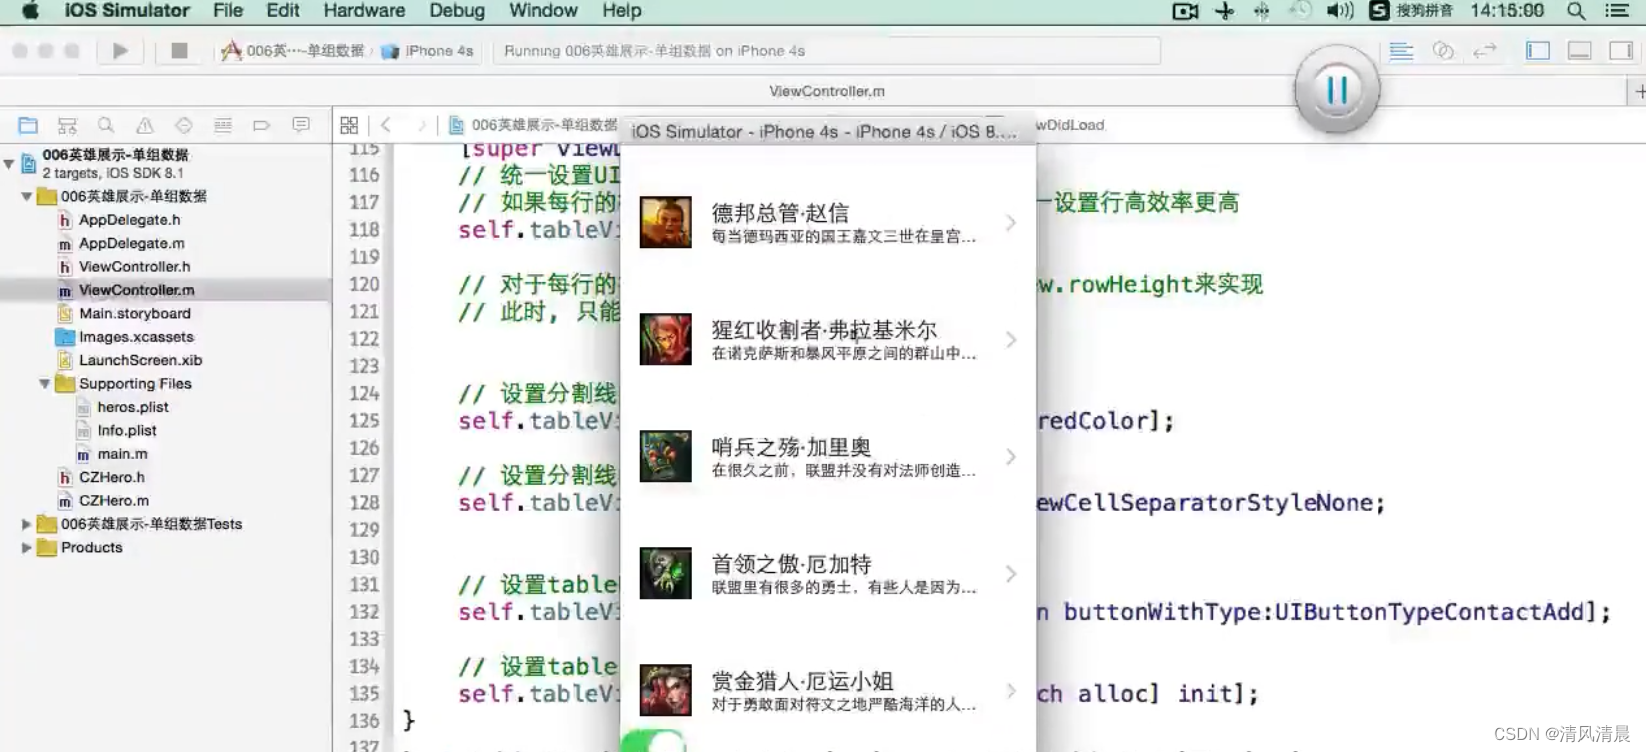Click the round pause button overlay
Image resolution: width=1646 pixels, height=752 pixels.
(1337, 89)
